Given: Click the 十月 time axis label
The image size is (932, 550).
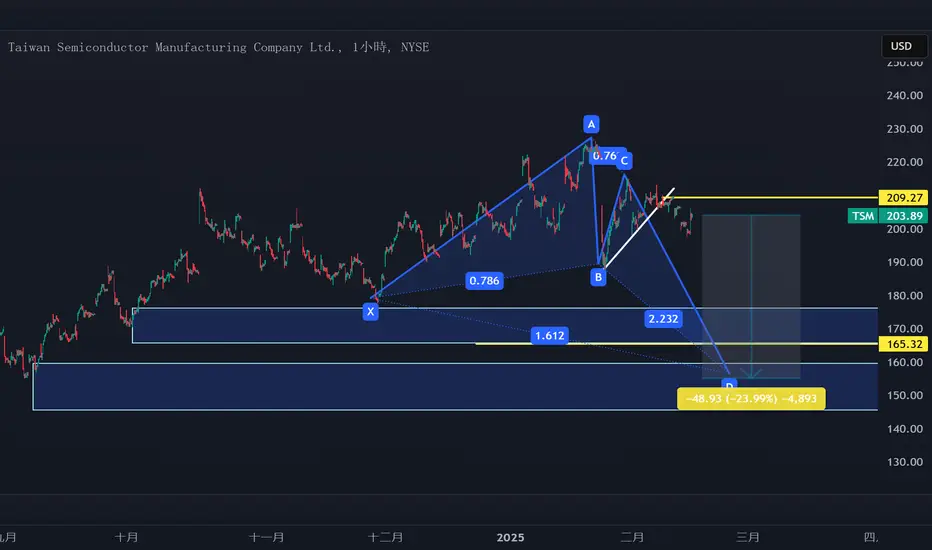Looking at the screenshot, I should point(127,538).
